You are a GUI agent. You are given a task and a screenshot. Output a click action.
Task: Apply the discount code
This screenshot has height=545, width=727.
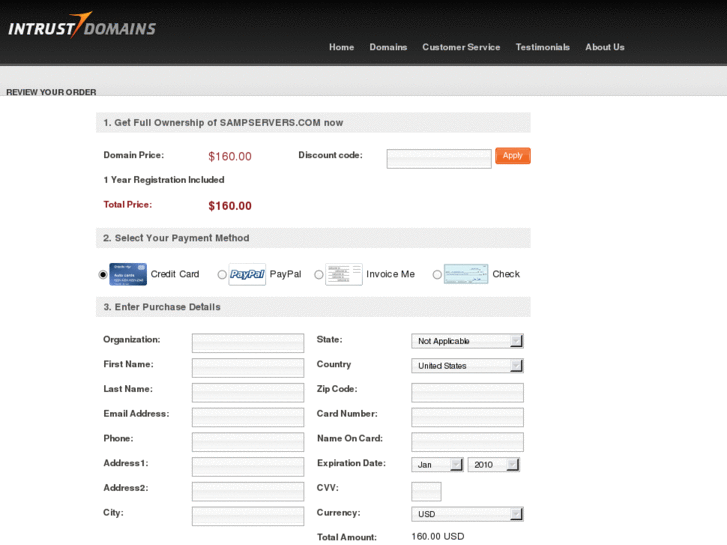click(x=513, y=156)
